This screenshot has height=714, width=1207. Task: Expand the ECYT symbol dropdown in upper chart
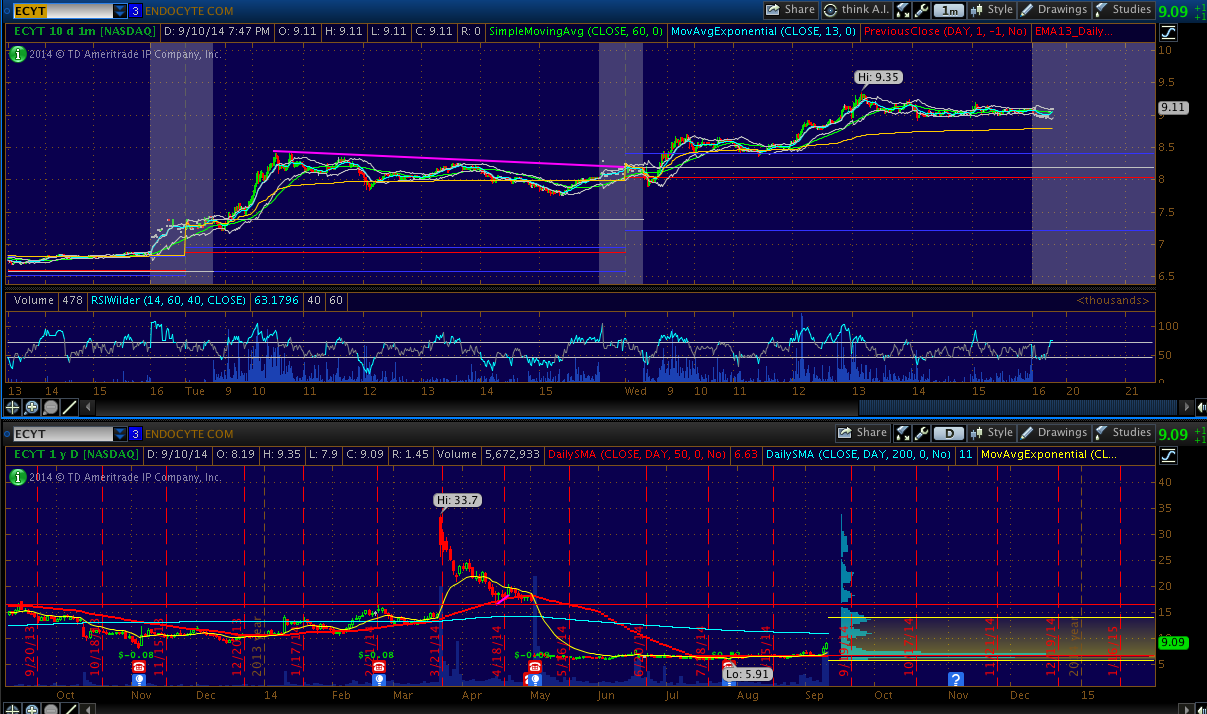click(120, 11)
